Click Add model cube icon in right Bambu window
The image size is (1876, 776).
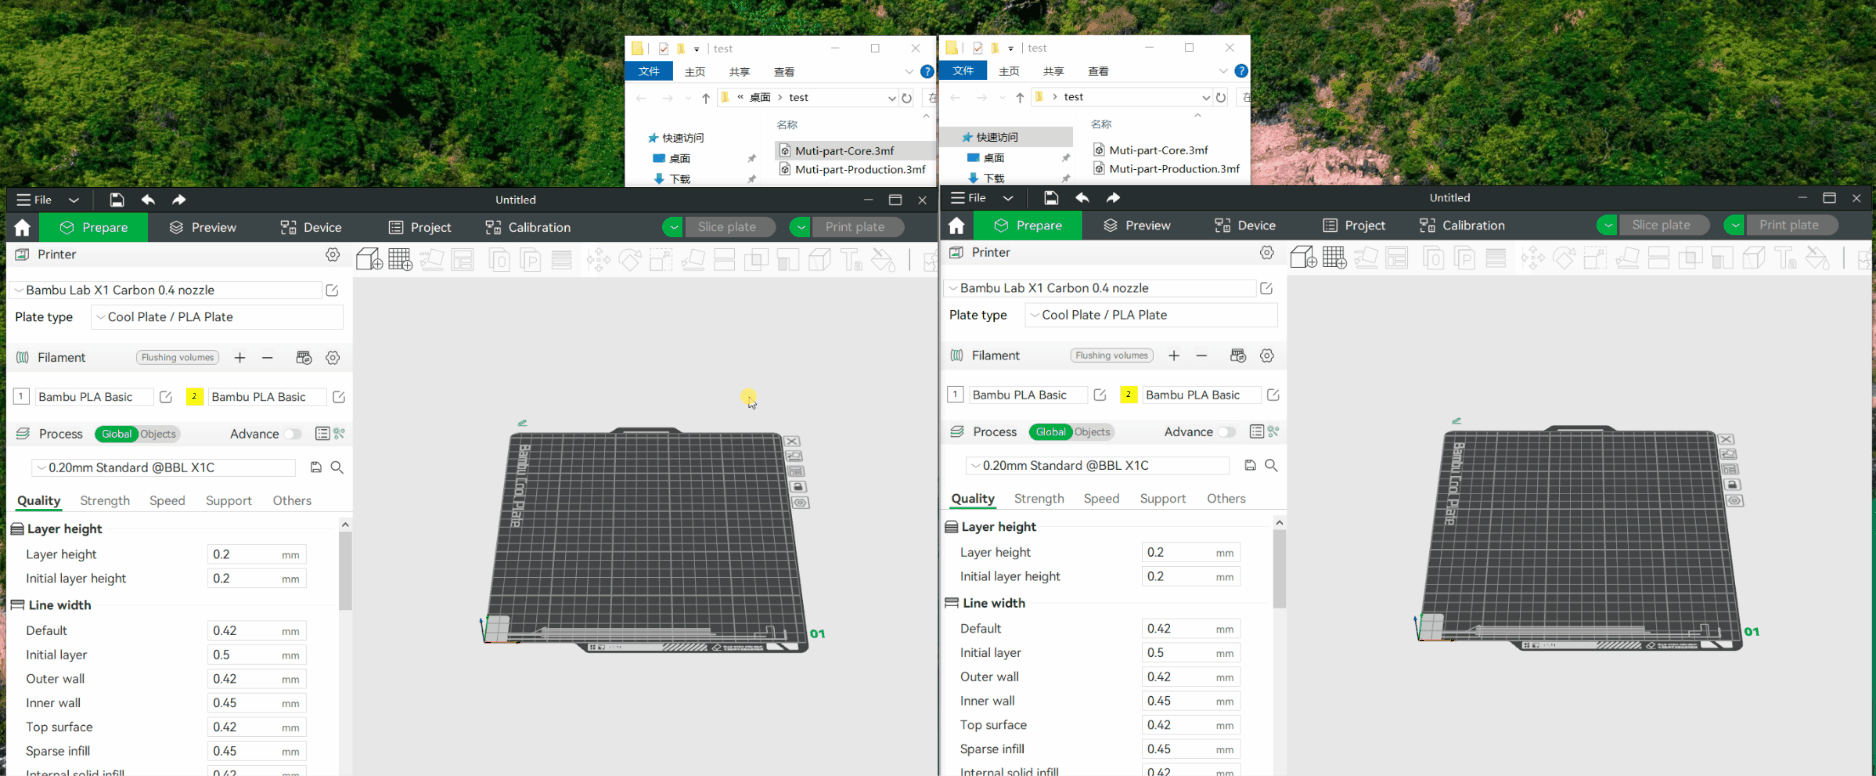[1303, 258]
